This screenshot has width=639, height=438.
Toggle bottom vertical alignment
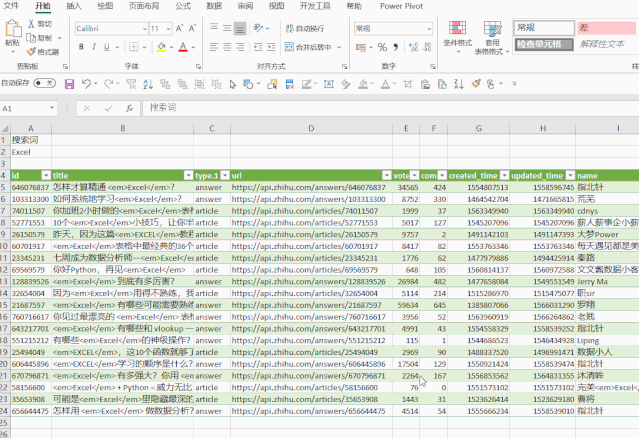point(240,28)
